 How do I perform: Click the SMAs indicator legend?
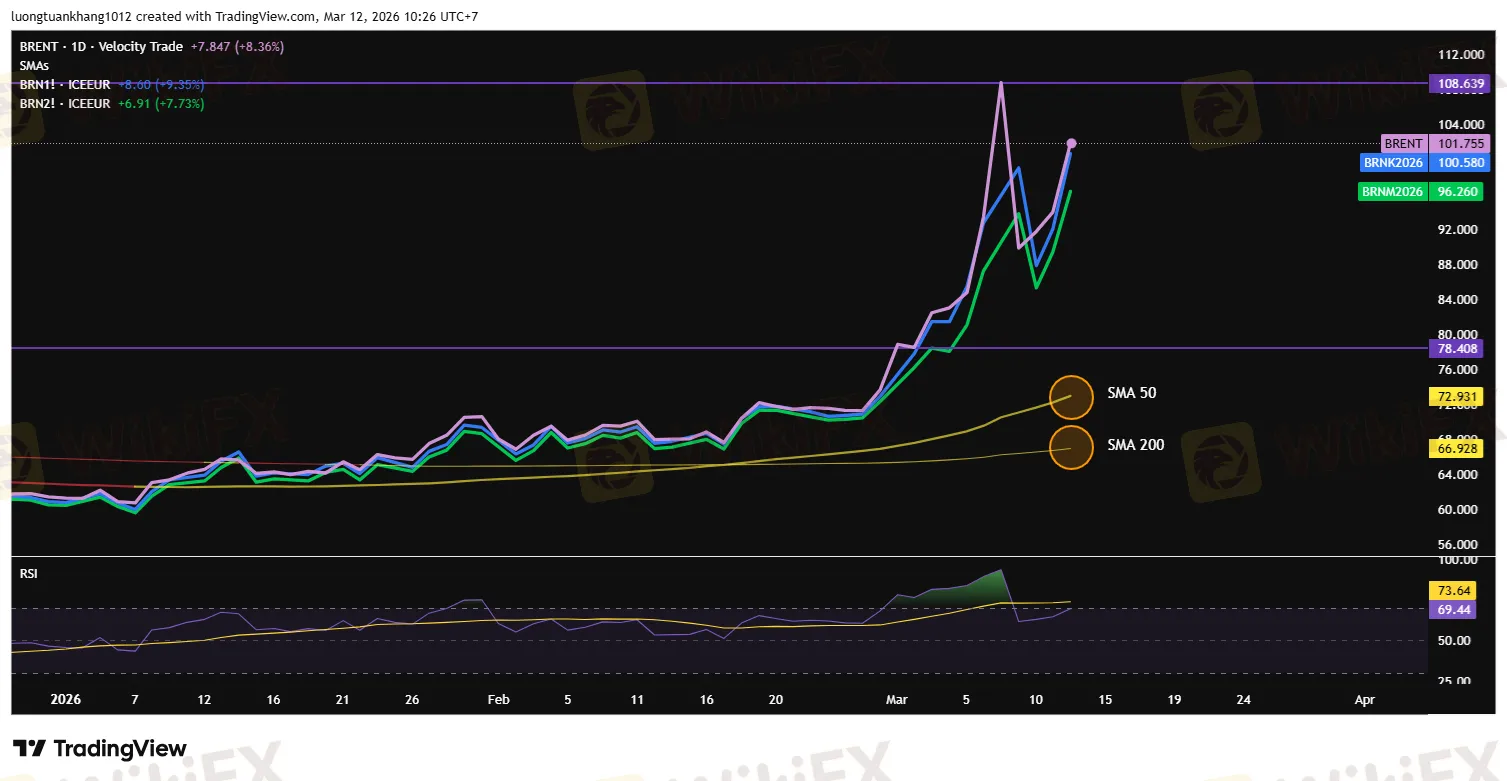click(35, 65)
